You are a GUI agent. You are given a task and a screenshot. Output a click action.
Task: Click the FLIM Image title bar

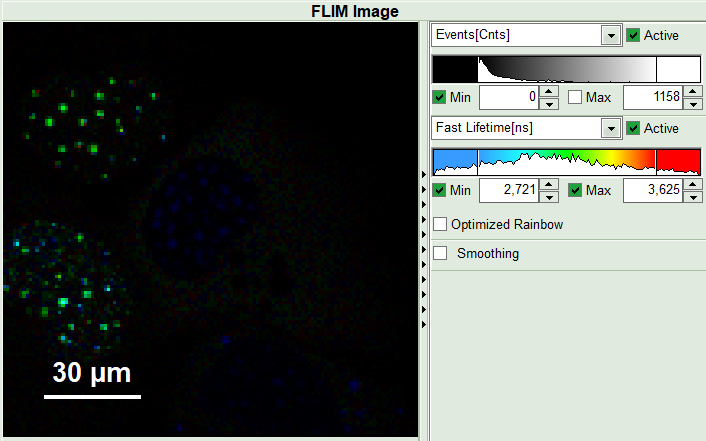click(353, 11)
